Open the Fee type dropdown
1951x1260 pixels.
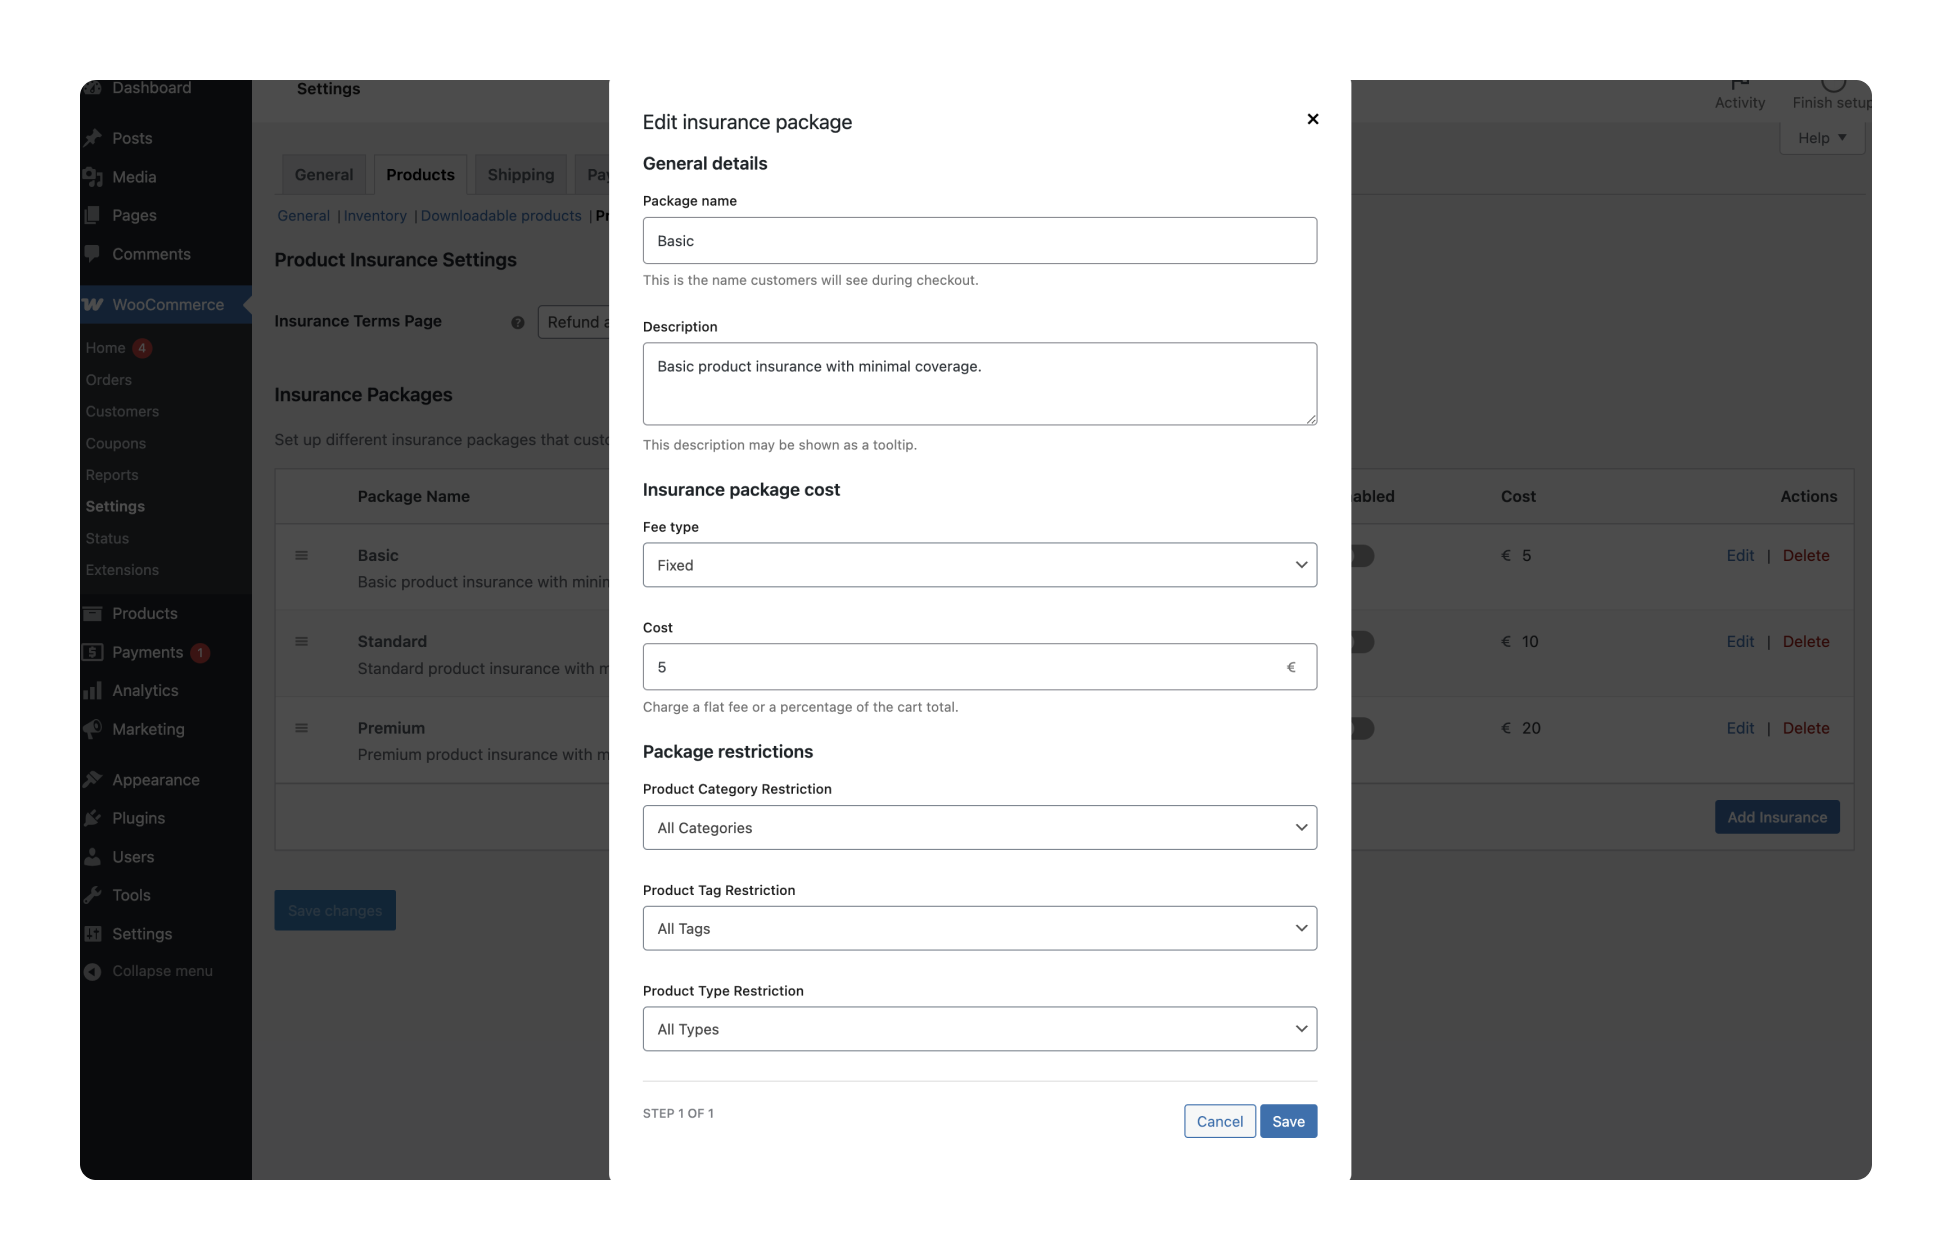(x=980, y=565)
